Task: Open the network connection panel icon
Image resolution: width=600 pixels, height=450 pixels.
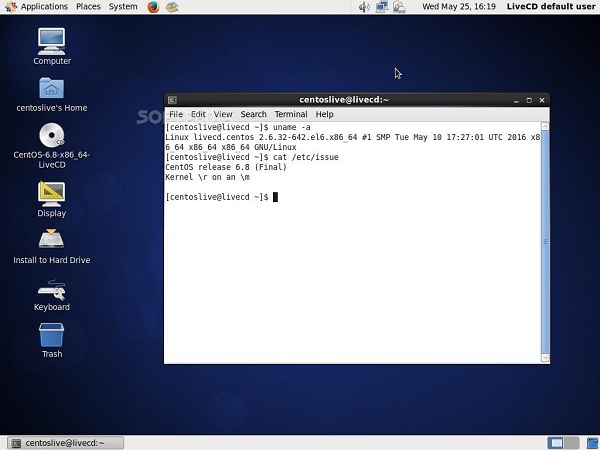Action: 382,7
